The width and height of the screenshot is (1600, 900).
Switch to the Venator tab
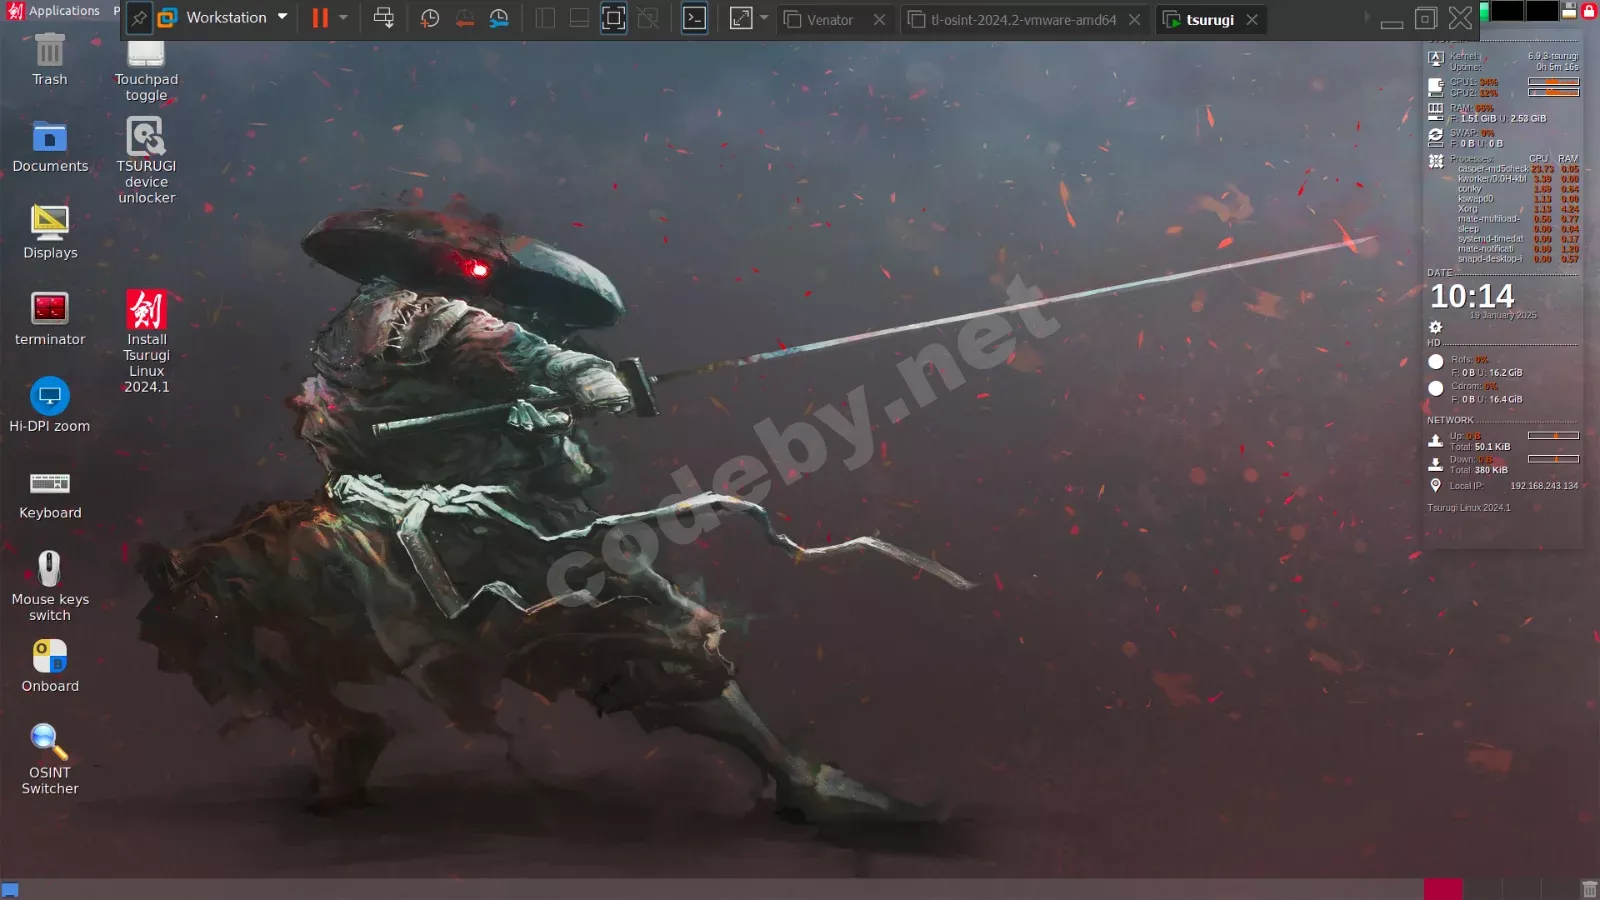pos(829,20)
